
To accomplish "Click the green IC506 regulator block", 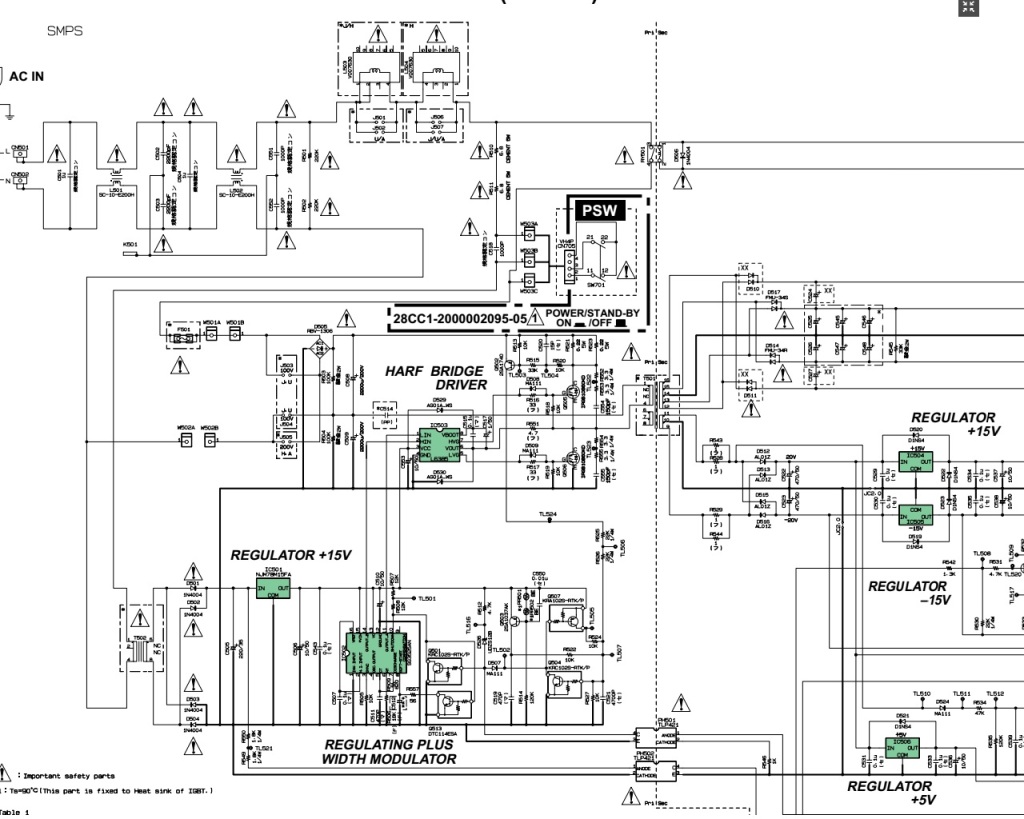I will tap(902, 748).
